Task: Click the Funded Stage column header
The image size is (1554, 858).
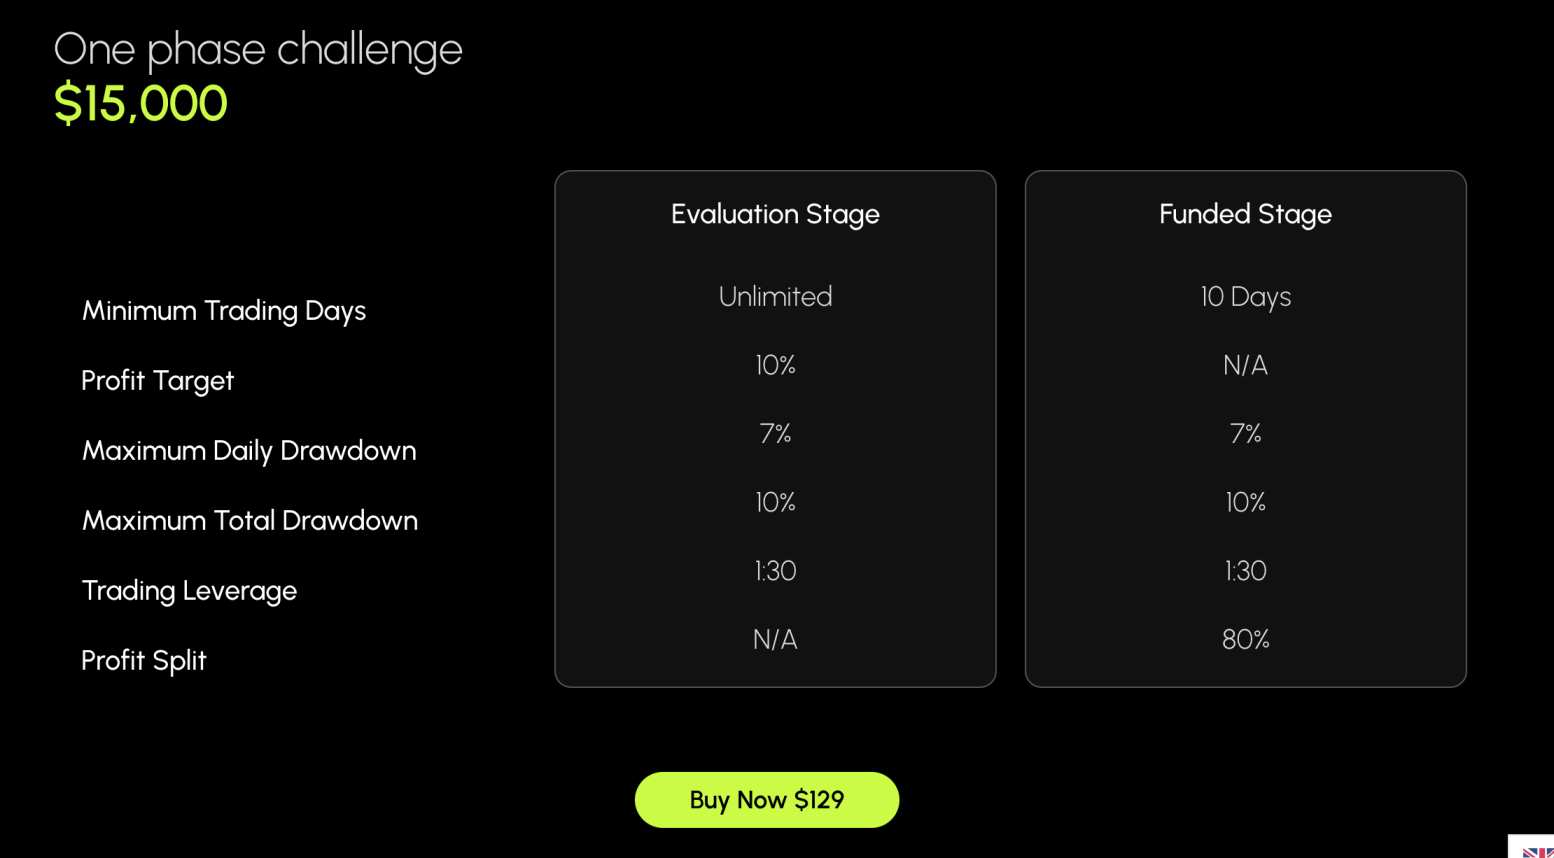Action: (x=1245, y=214)
